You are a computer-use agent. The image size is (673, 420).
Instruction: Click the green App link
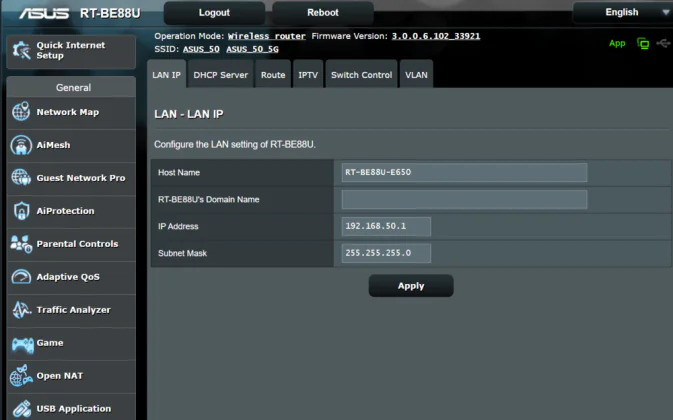(617, 43)
